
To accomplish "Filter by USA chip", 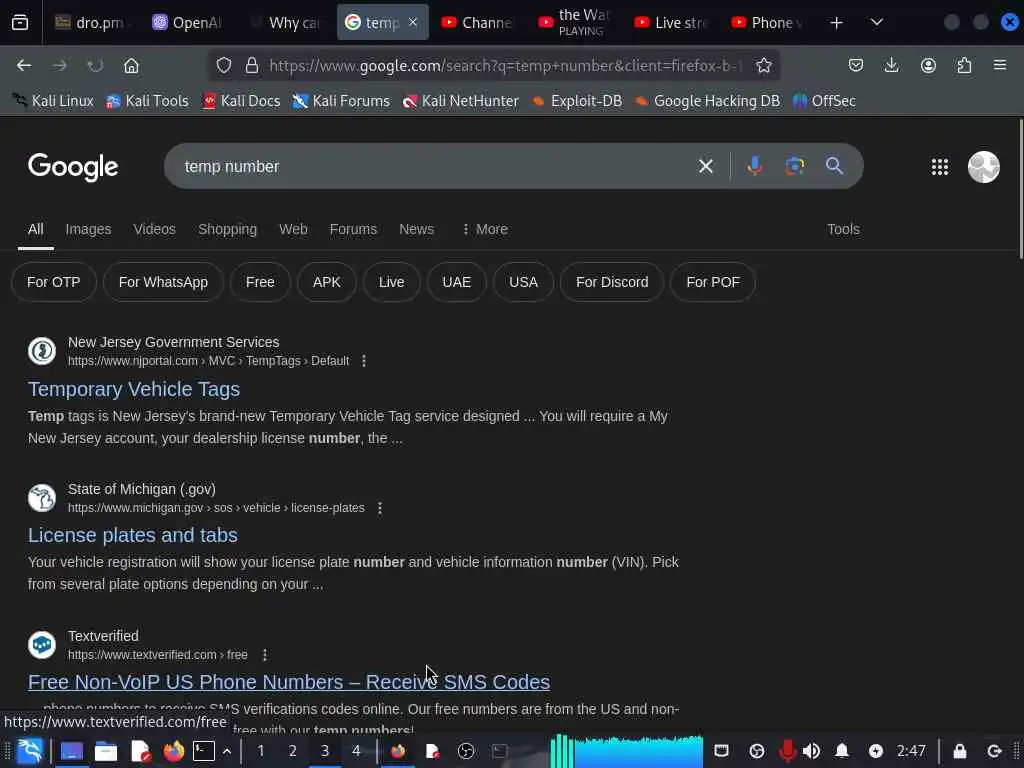I will [x=523, y=282].
